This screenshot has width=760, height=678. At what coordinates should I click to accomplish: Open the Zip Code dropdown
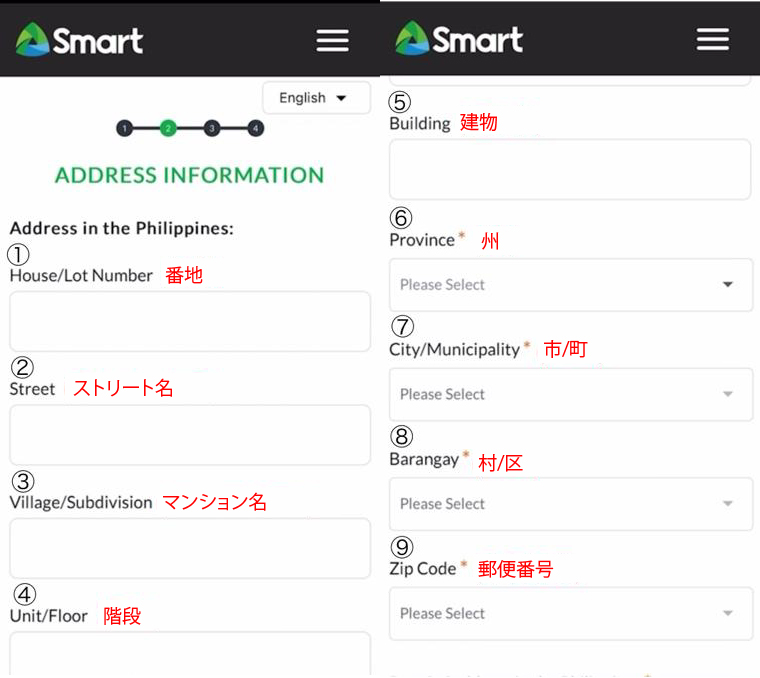(570, 613)
